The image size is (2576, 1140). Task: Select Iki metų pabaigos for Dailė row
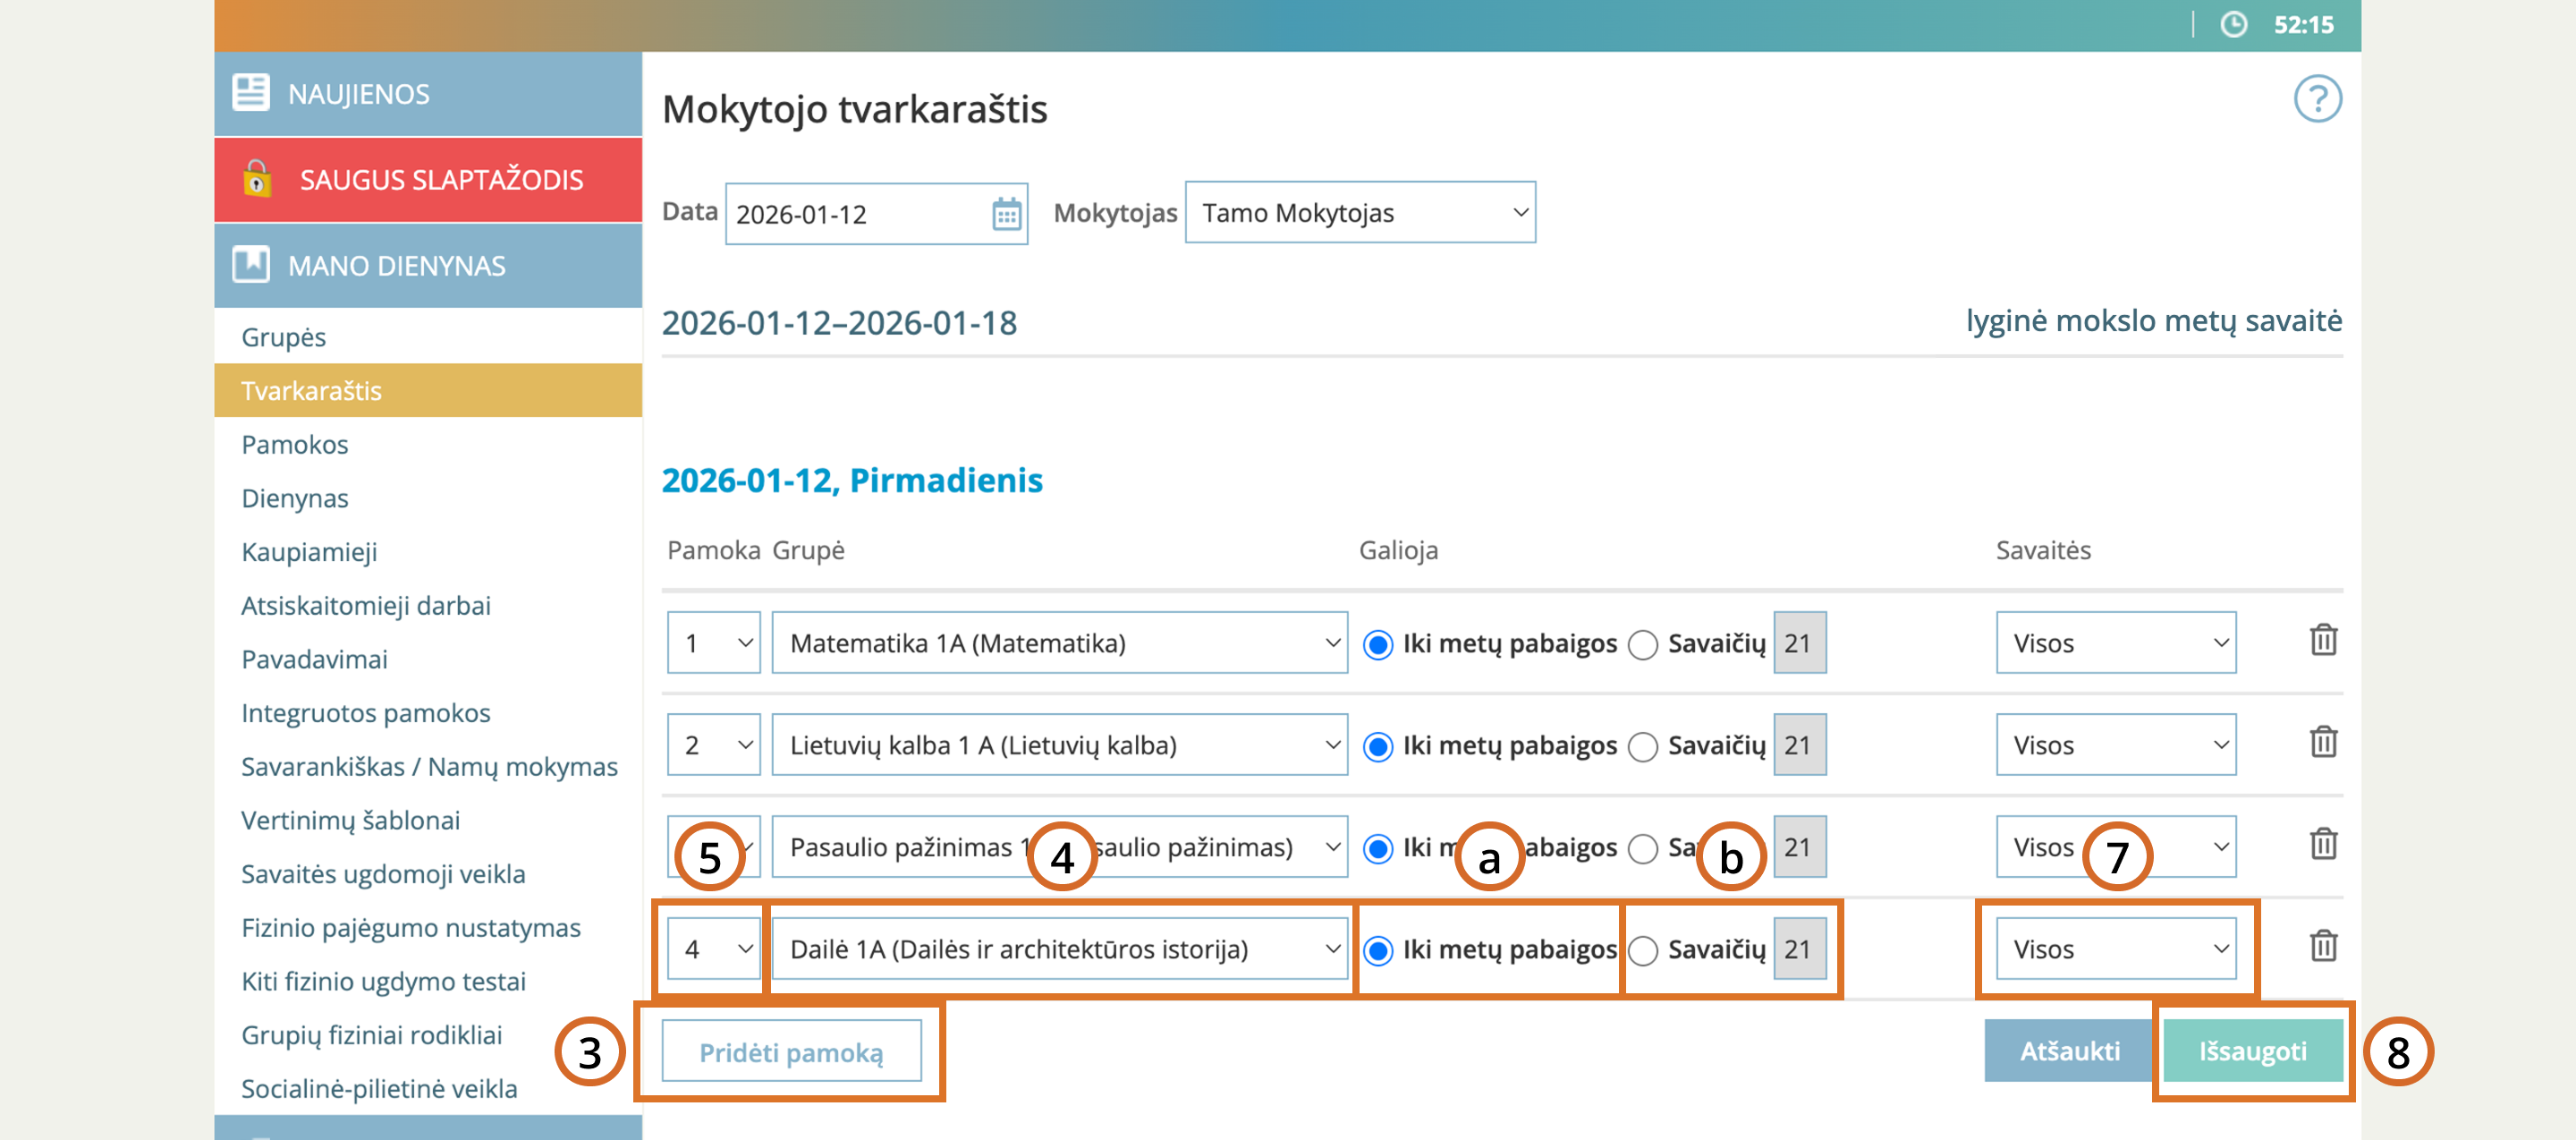point(1378,951)
